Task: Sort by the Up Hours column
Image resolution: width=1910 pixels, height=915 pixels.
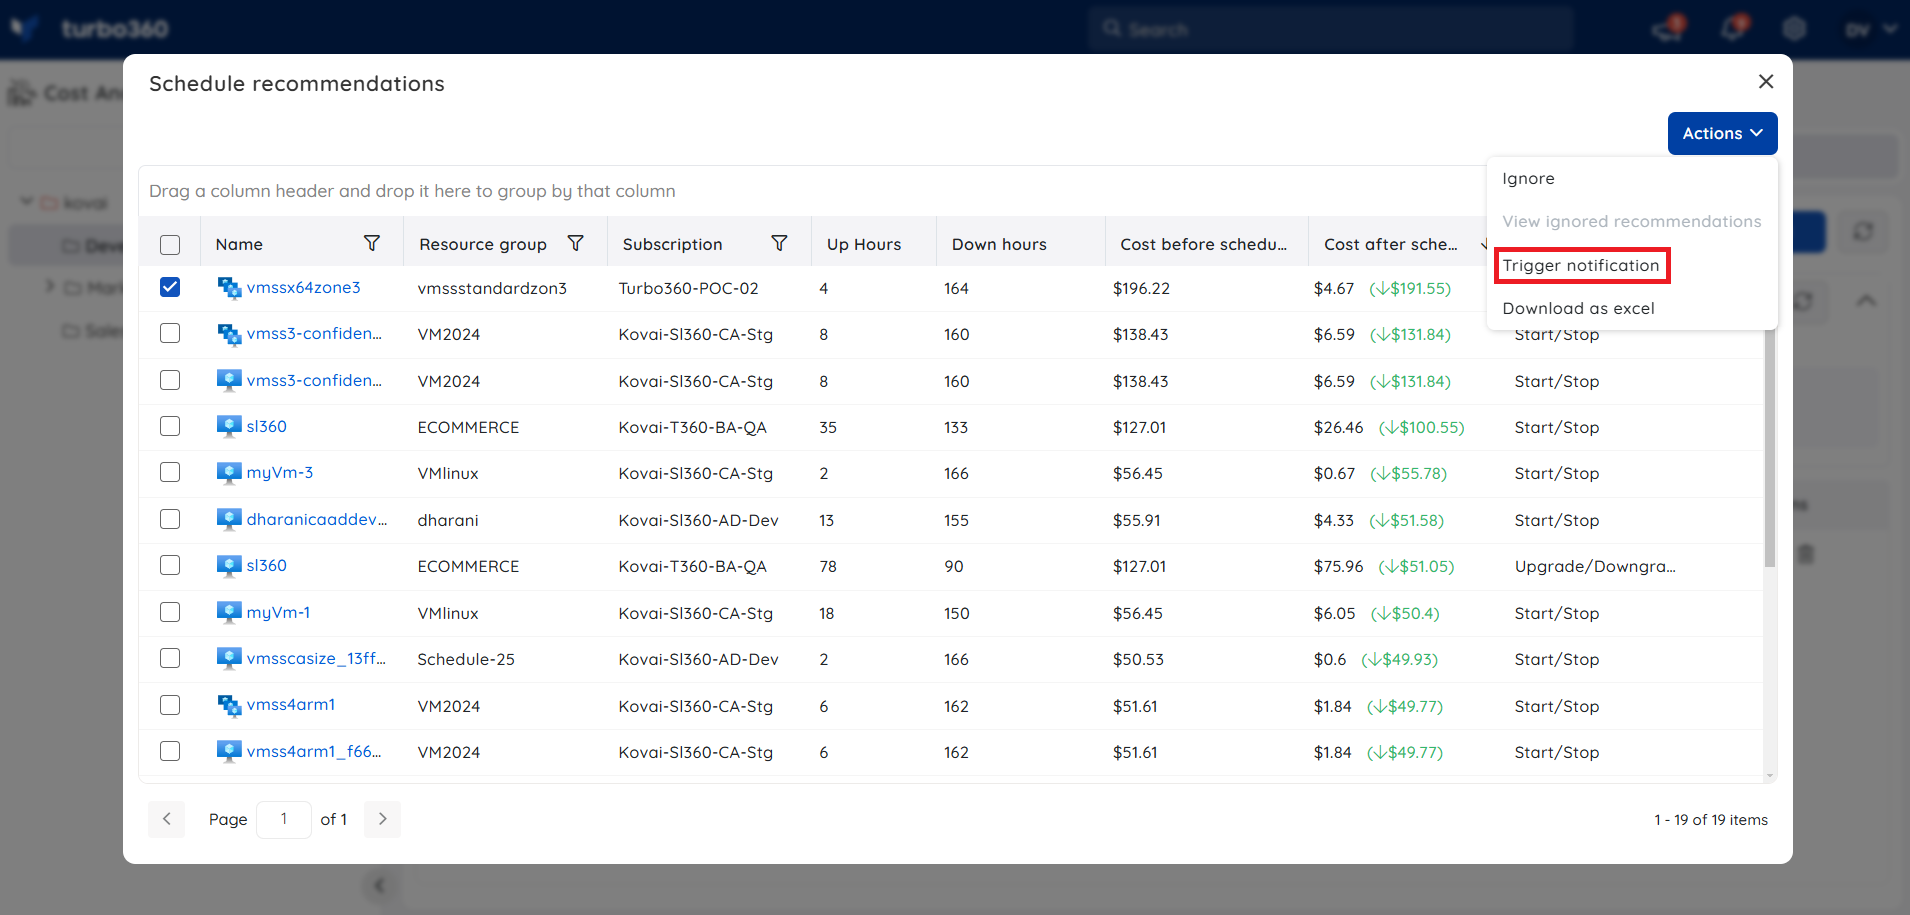Action: (864, 244)
